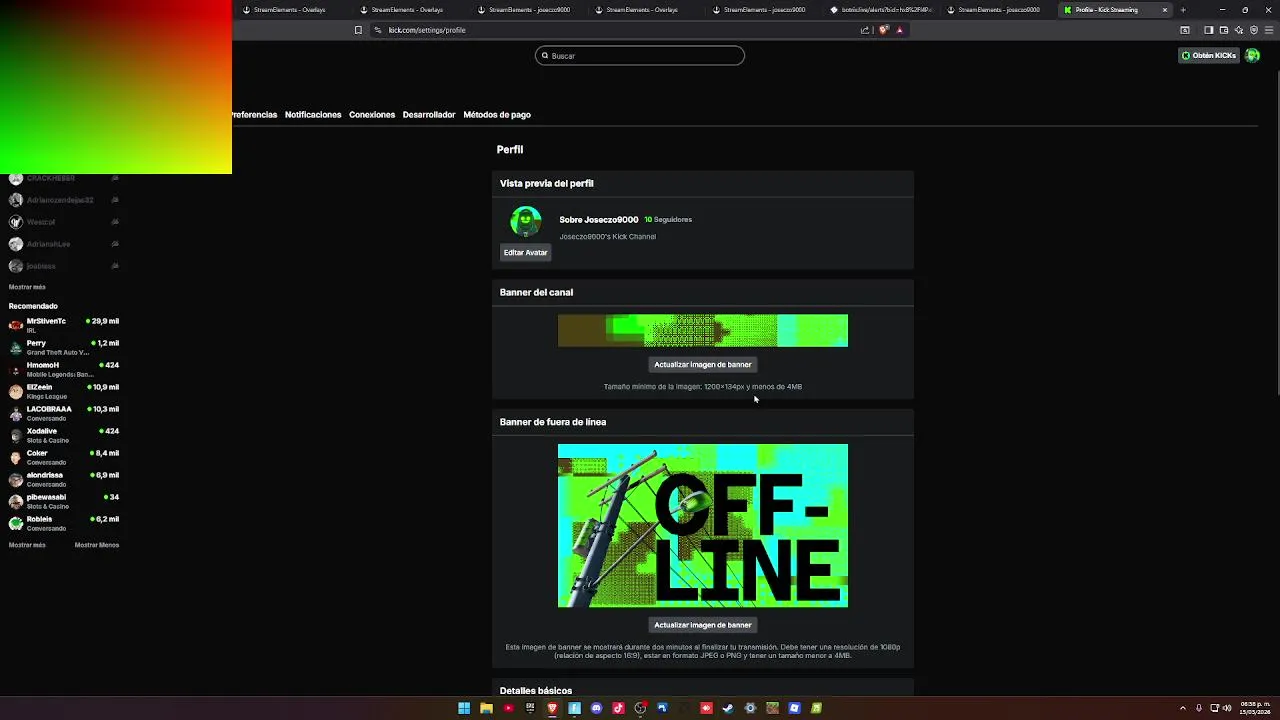Click the channel banner preview image
The image size is (1280, 720).
click(703, 331)
